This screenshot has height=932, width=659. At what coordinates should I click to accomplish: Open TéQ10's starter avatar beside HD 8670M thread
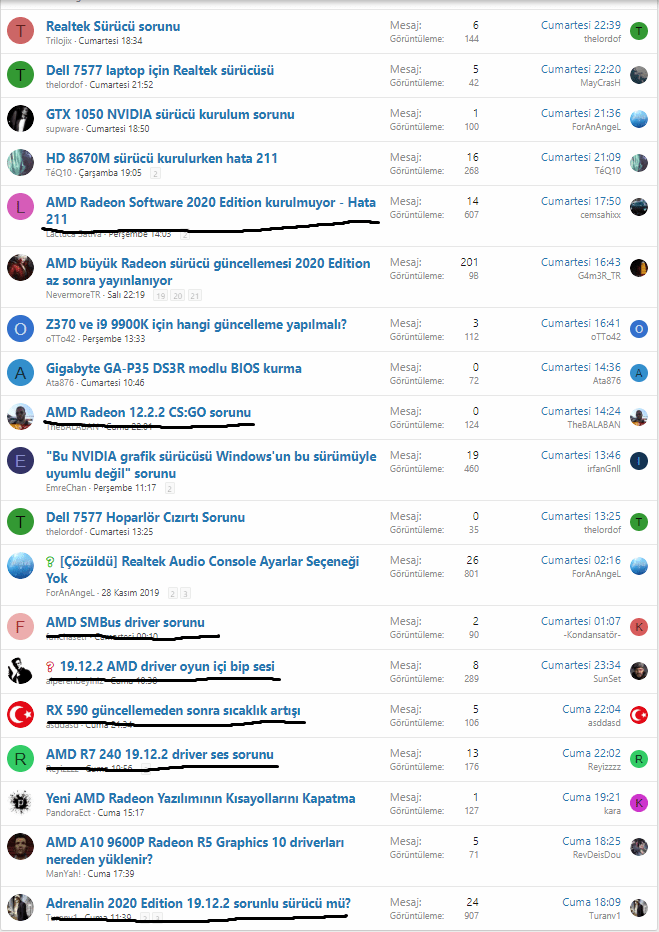click(x=20, y=162)
